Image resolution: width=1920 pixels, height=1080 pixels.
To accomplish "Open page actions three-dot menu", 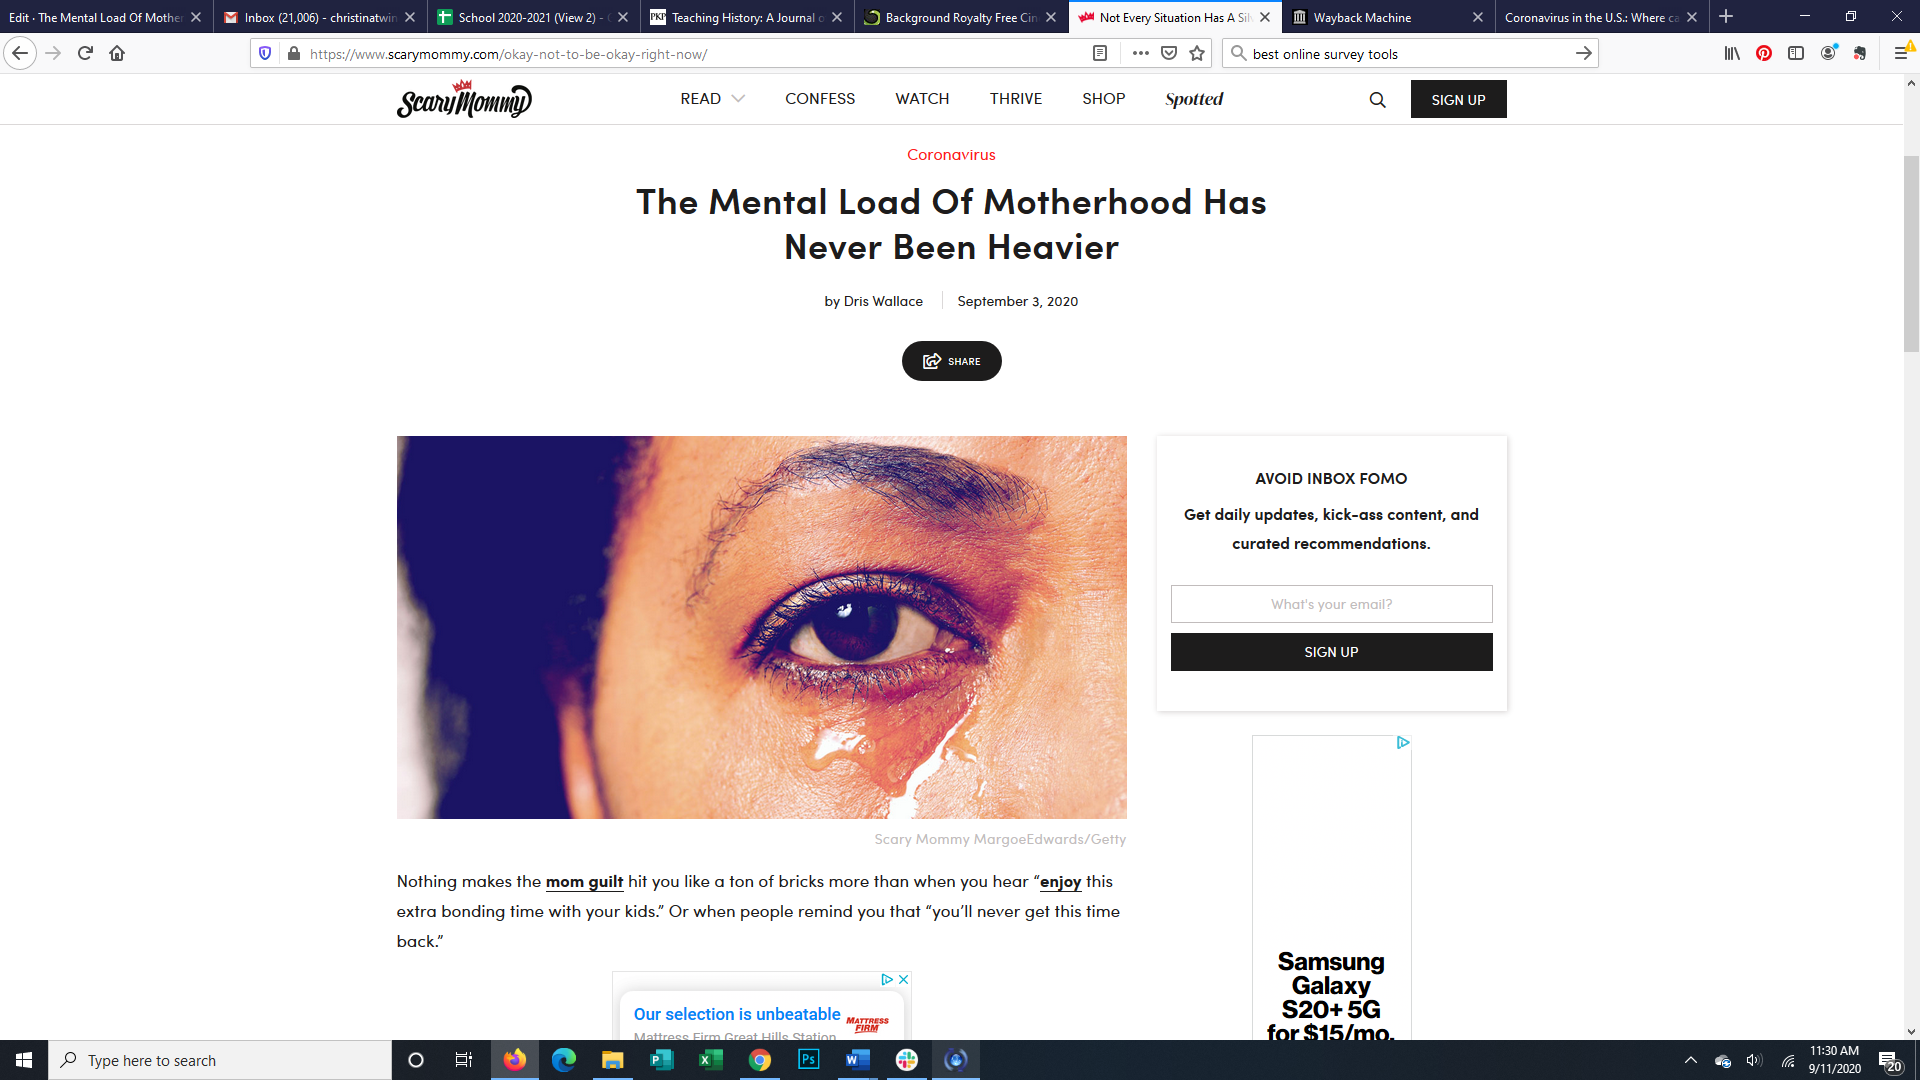I will coord(1140,54).
